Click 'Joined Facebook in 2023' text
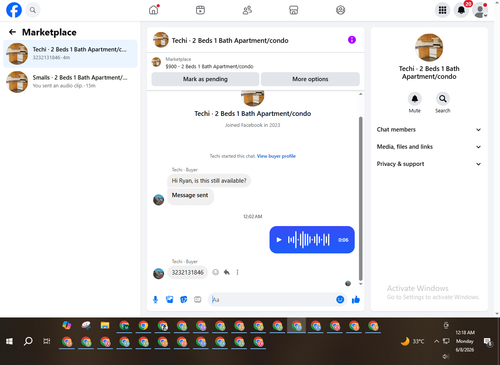 point(252,125)
